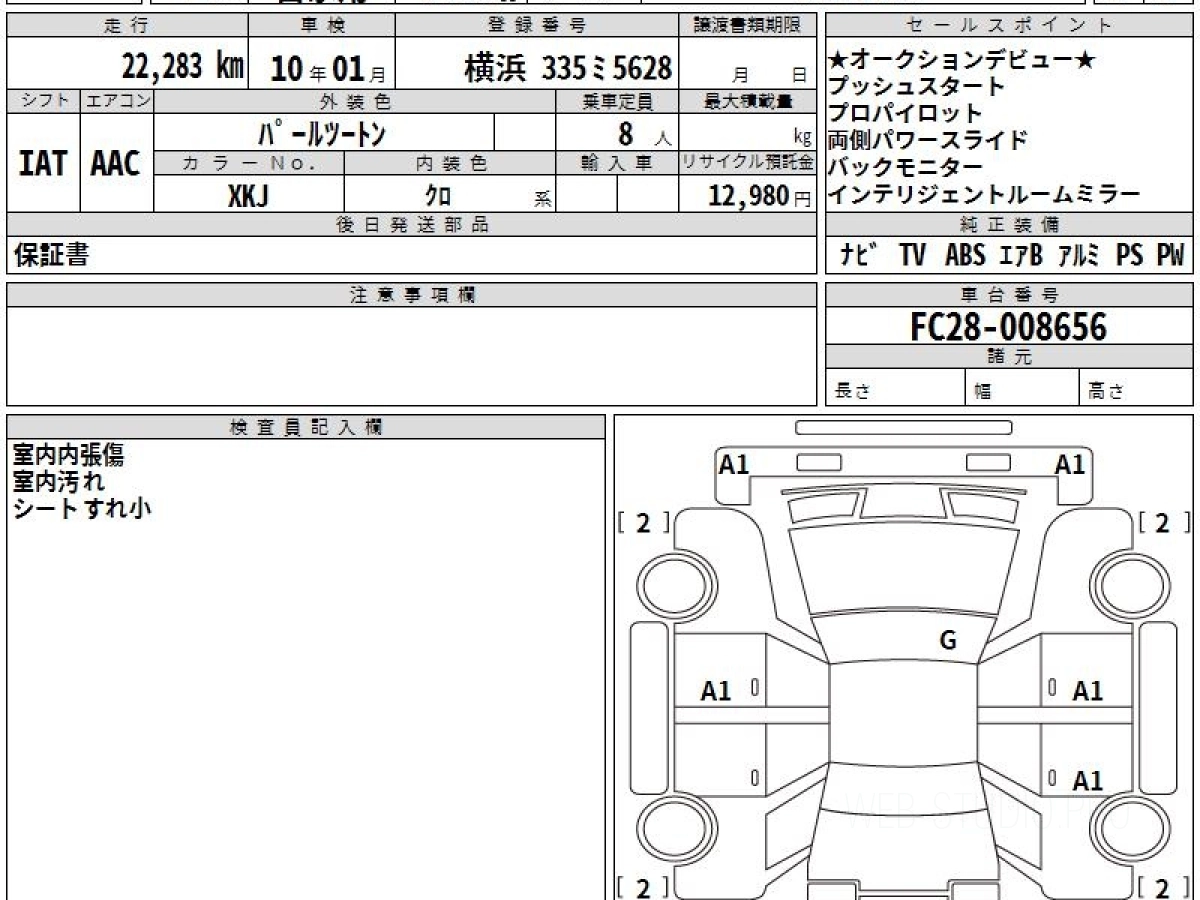Click the ナビ equipment label
This screenshot has height=900, width=1200.
[859, 255]
